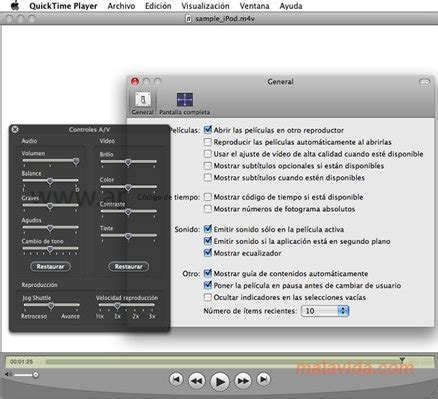Image resolution: width=438 pixels, height=399 pixels.
Task: Click the Color slider thumb
Action: tap(128, 188)
